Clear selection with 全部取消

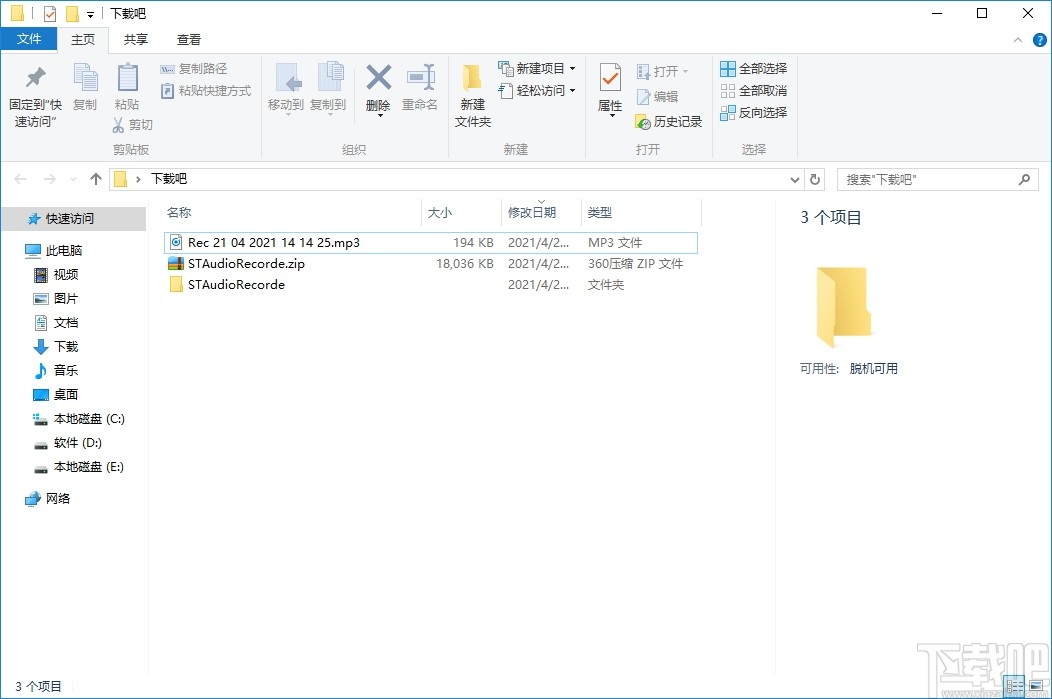coord(753,90)
